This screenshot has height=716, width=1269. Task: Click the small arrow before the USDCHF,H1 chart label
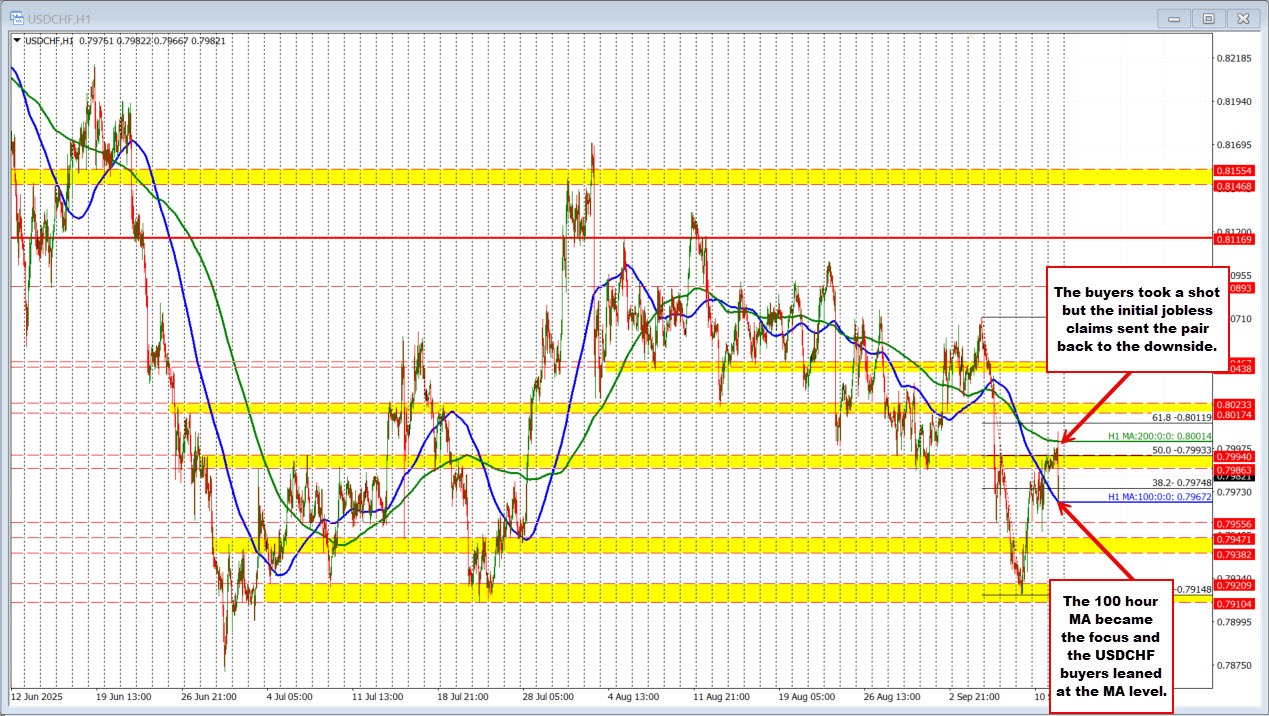coord(16,40)
